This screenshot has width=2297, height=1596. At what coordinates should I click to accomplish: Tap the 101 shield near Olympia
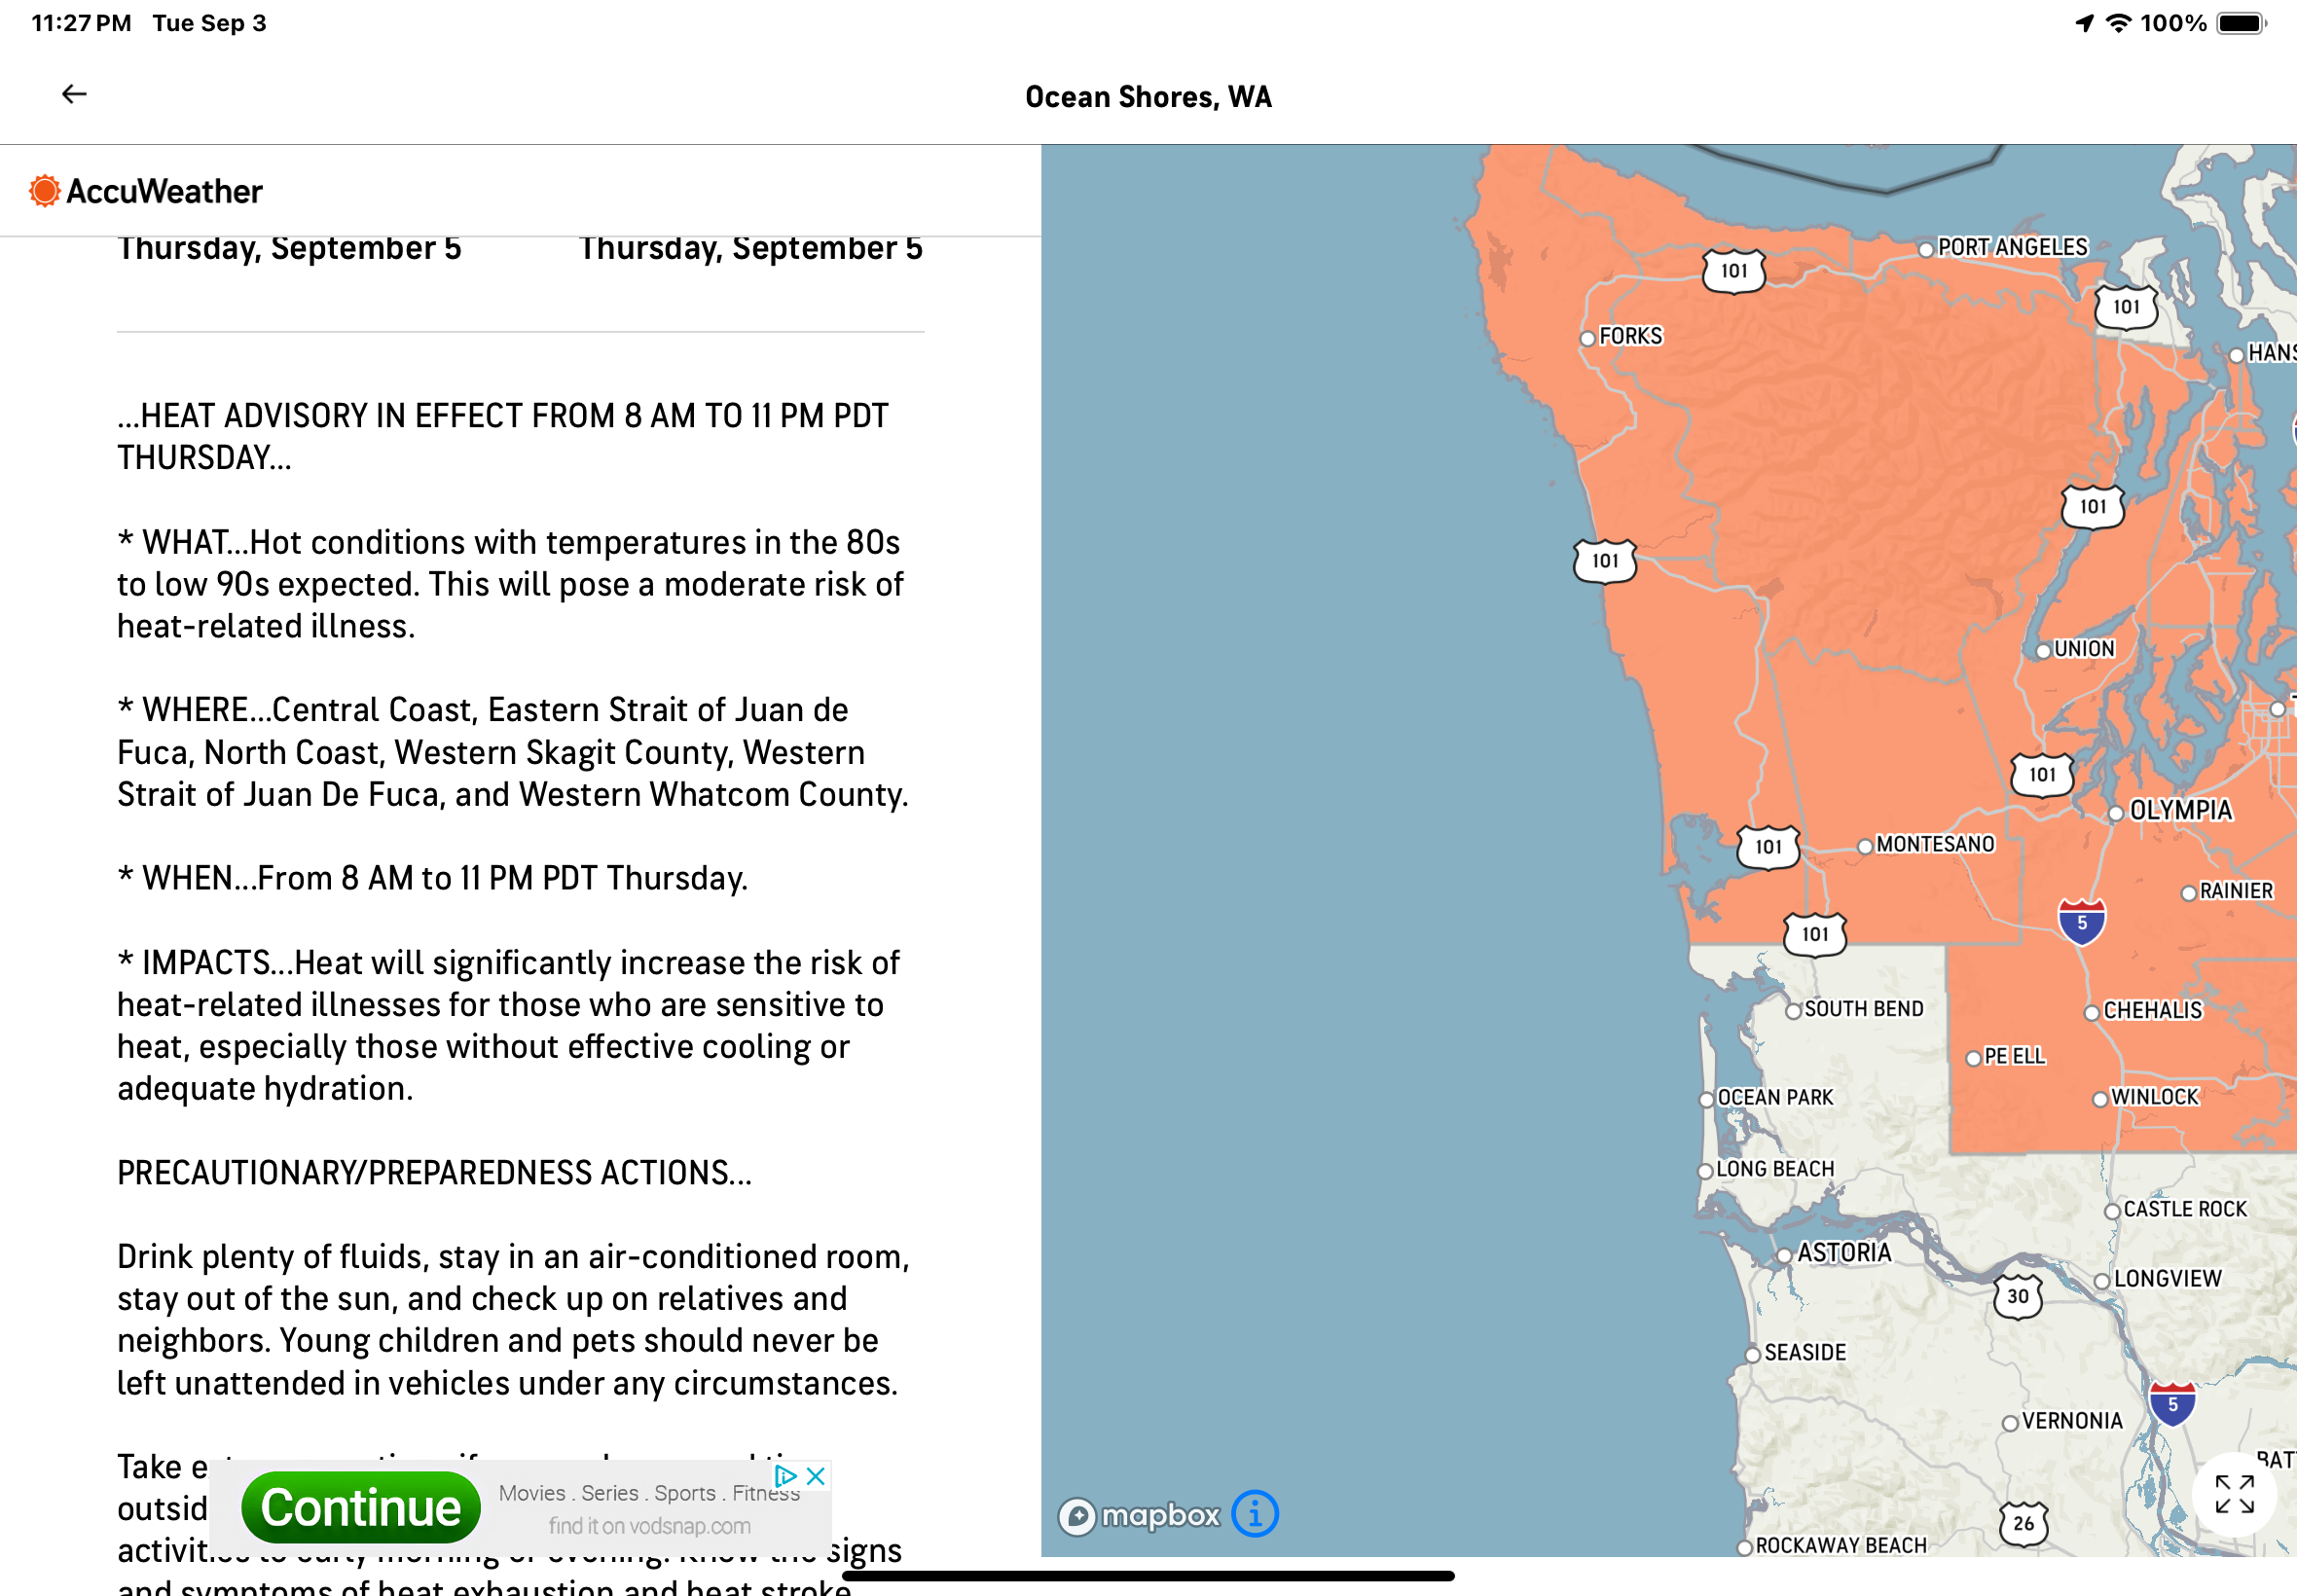[2042, 775]
